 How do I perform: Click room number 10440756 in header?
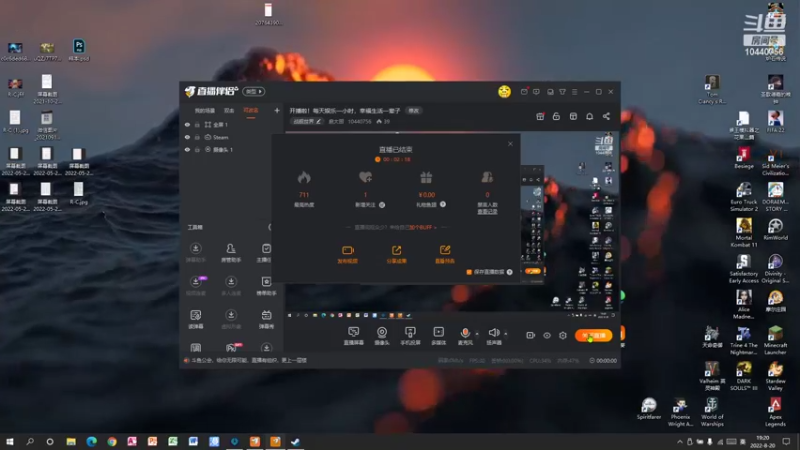point(359,121)
